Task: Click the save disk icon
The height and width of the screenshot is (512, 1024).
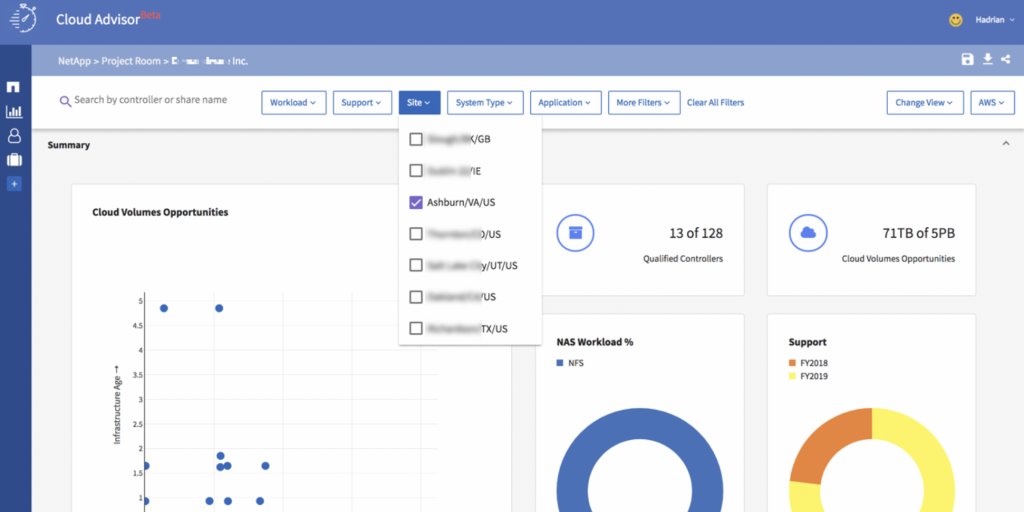Action: [x=967, y=59]
